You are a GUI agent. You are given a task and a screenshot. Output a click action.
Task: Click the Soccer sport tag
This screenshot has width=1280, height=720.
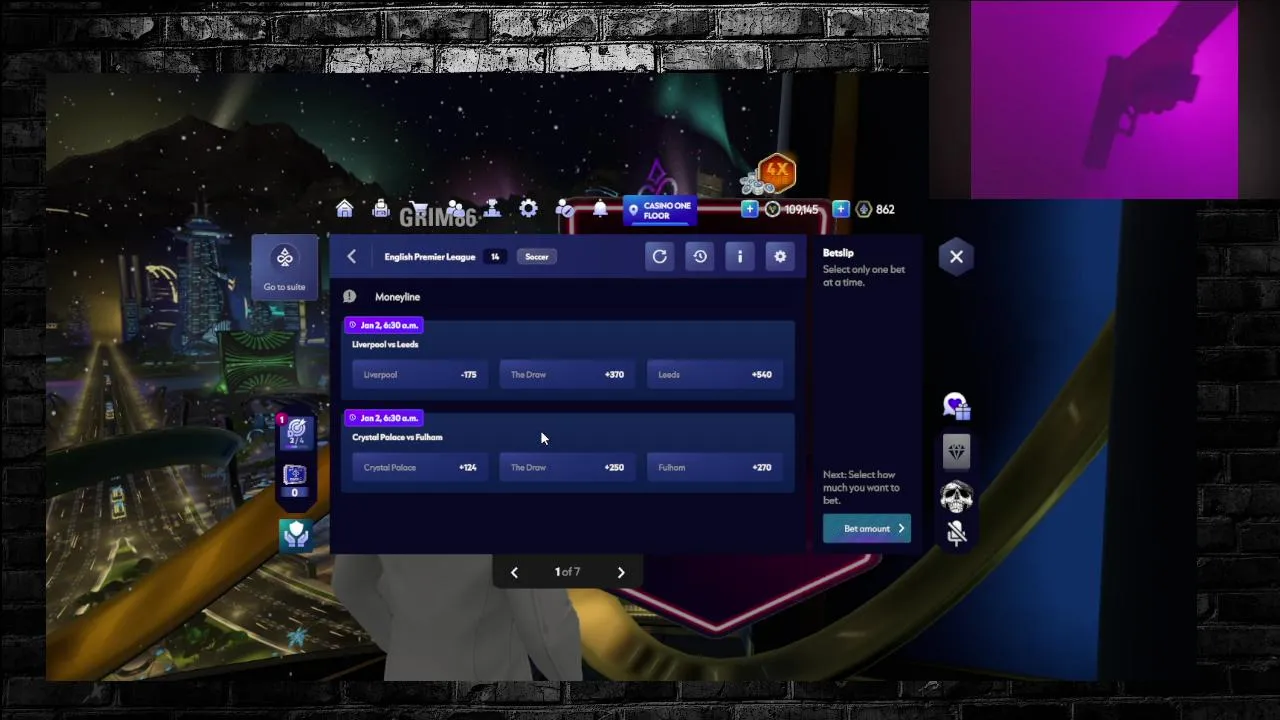[x=537, y=257]
